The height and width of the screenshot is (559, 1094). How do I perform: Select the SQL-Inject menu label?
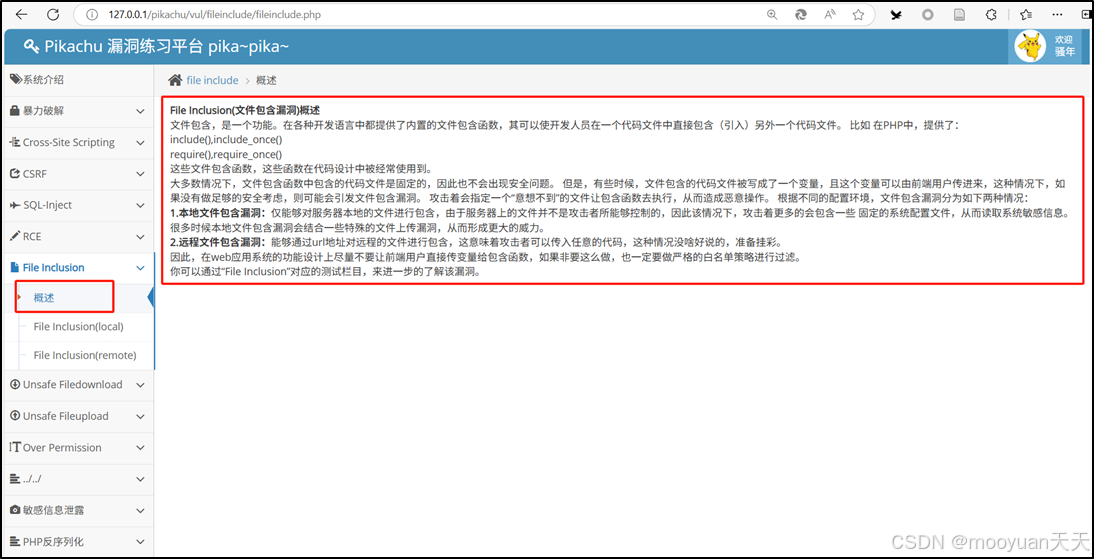point(47,205)
